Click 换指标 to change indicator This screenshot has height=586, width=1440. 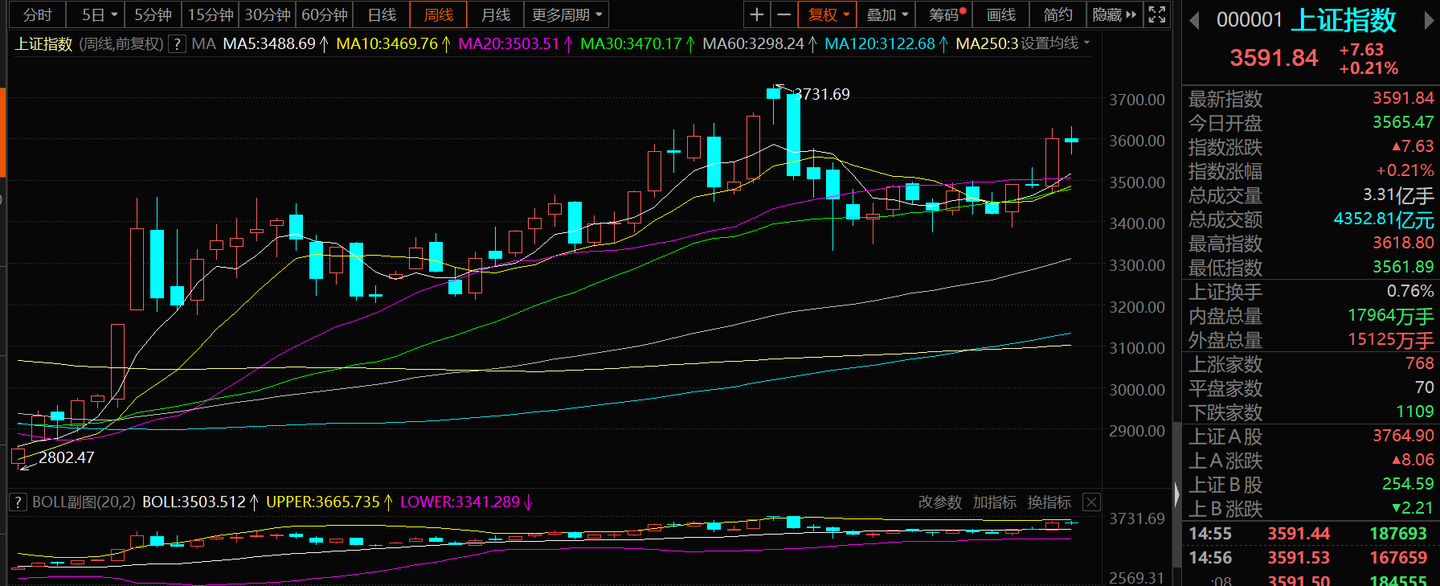[x=1049, y=502]
